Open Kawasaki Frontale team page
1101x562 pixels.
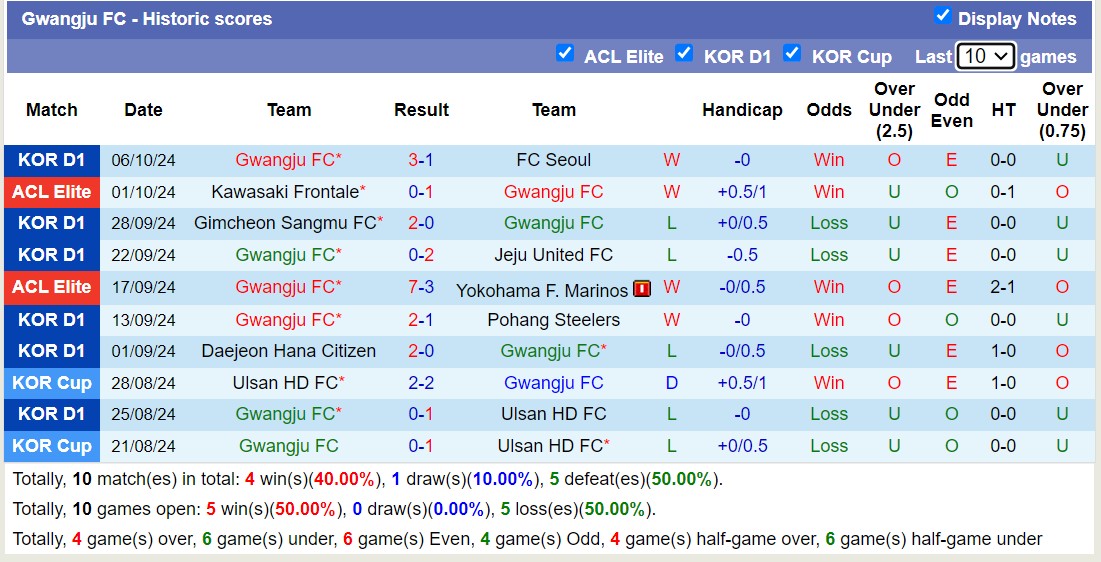(x=285, y=192)
